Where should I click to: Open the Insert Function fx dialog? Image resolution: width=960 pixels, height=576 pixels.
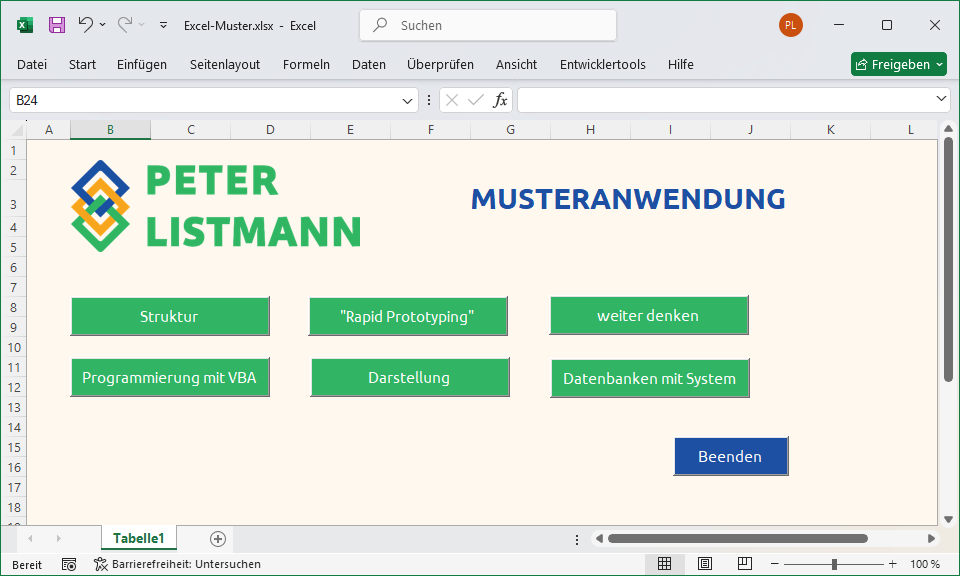[x=499, y=100]
